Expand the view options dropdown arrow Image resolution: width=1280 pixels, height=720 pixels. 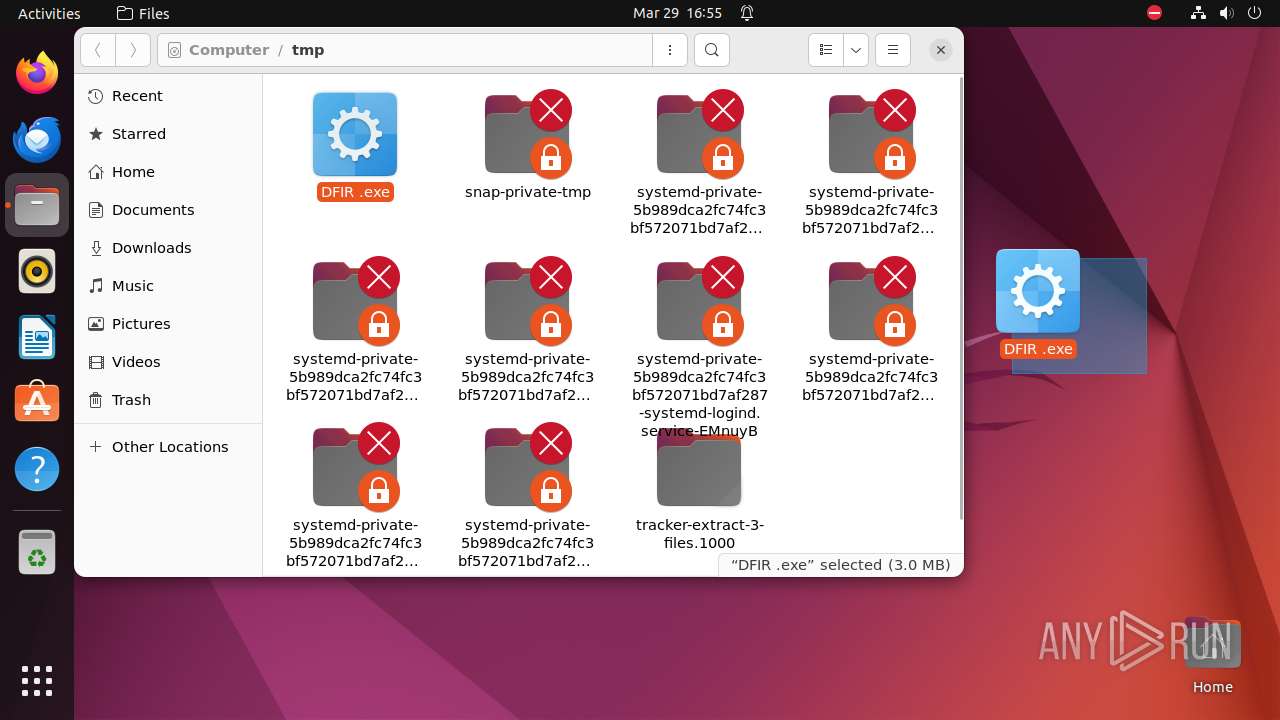tap(855, 50)
